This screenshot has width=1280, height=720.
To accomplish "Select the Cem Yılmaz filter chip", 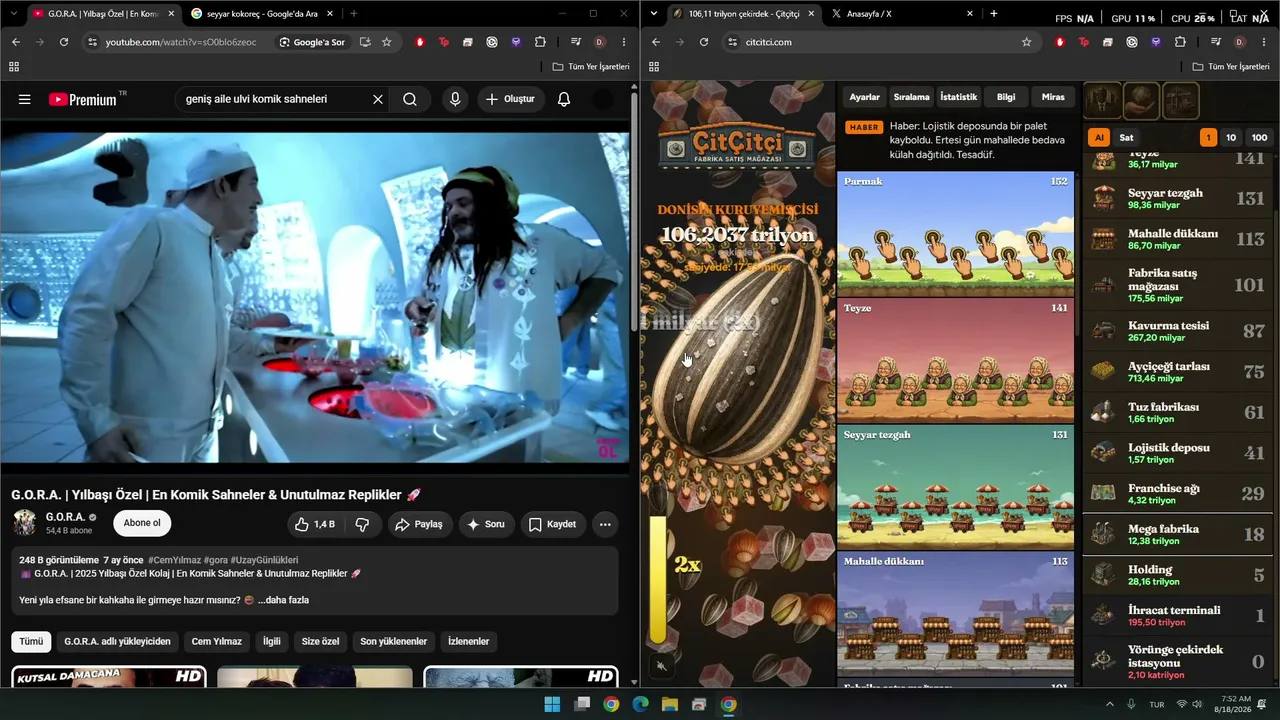I will (217, 641).
